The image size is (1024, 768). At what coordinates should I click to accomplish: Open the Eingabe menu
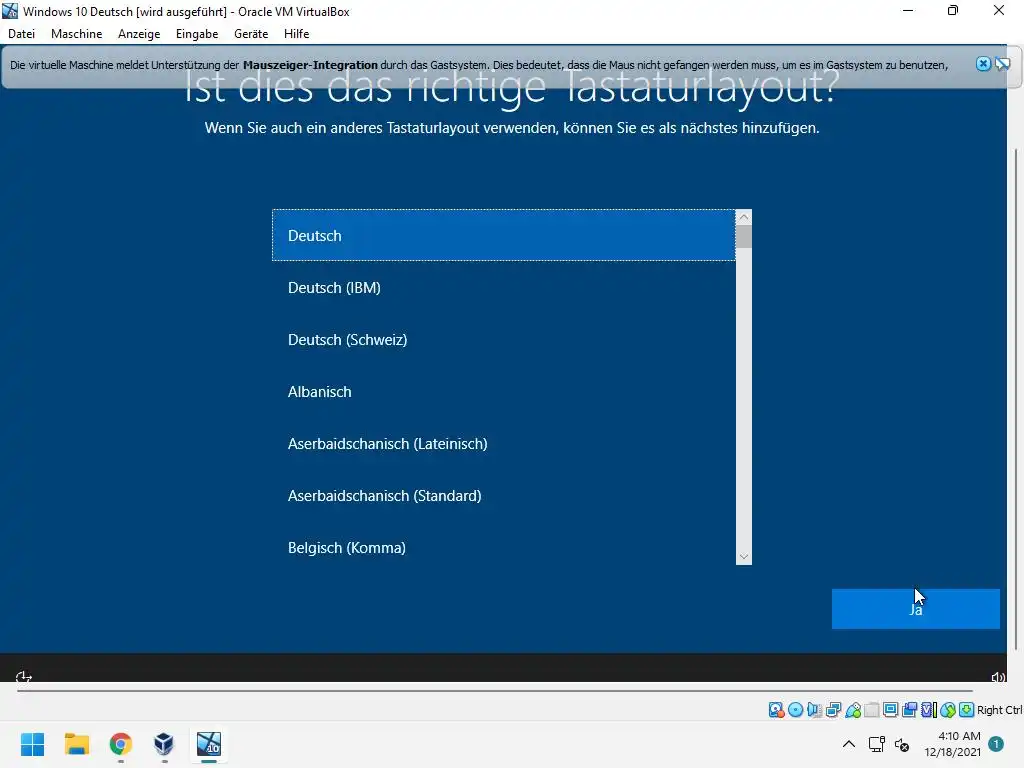click(197, 33)
